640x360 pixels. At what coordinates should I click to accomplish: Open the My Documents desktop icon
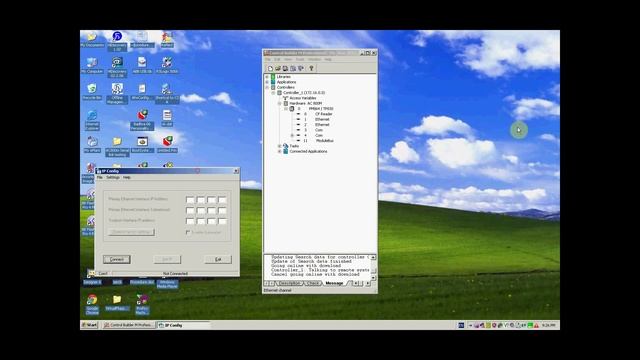tap(92, 40)
